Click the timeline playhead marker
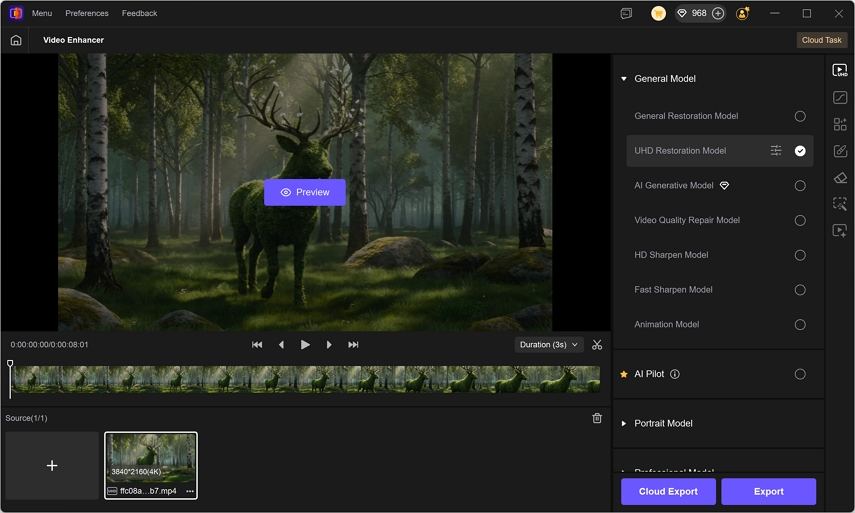855x513 pixels. 10,364
